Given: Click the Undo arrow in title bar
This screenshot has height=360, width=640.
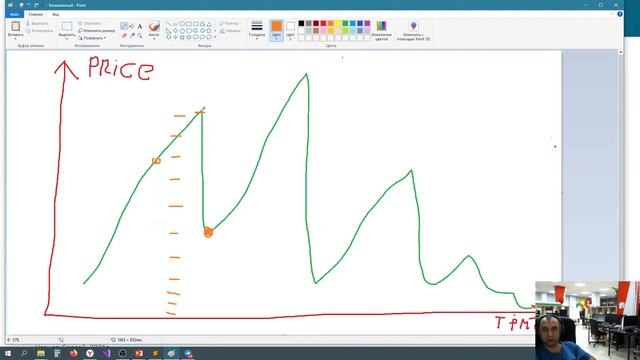Looking at the screenshot, I should [29, 5].
